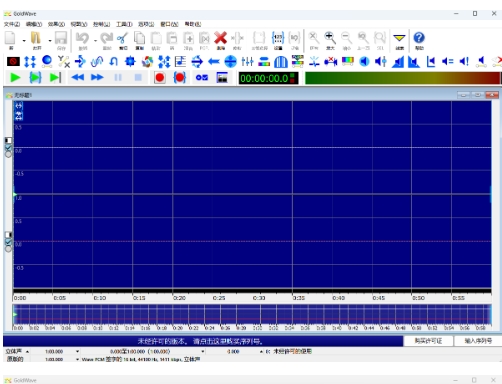502x384 pixels.
Task: Create a new file with the New icon
Action: coord(10,38)
